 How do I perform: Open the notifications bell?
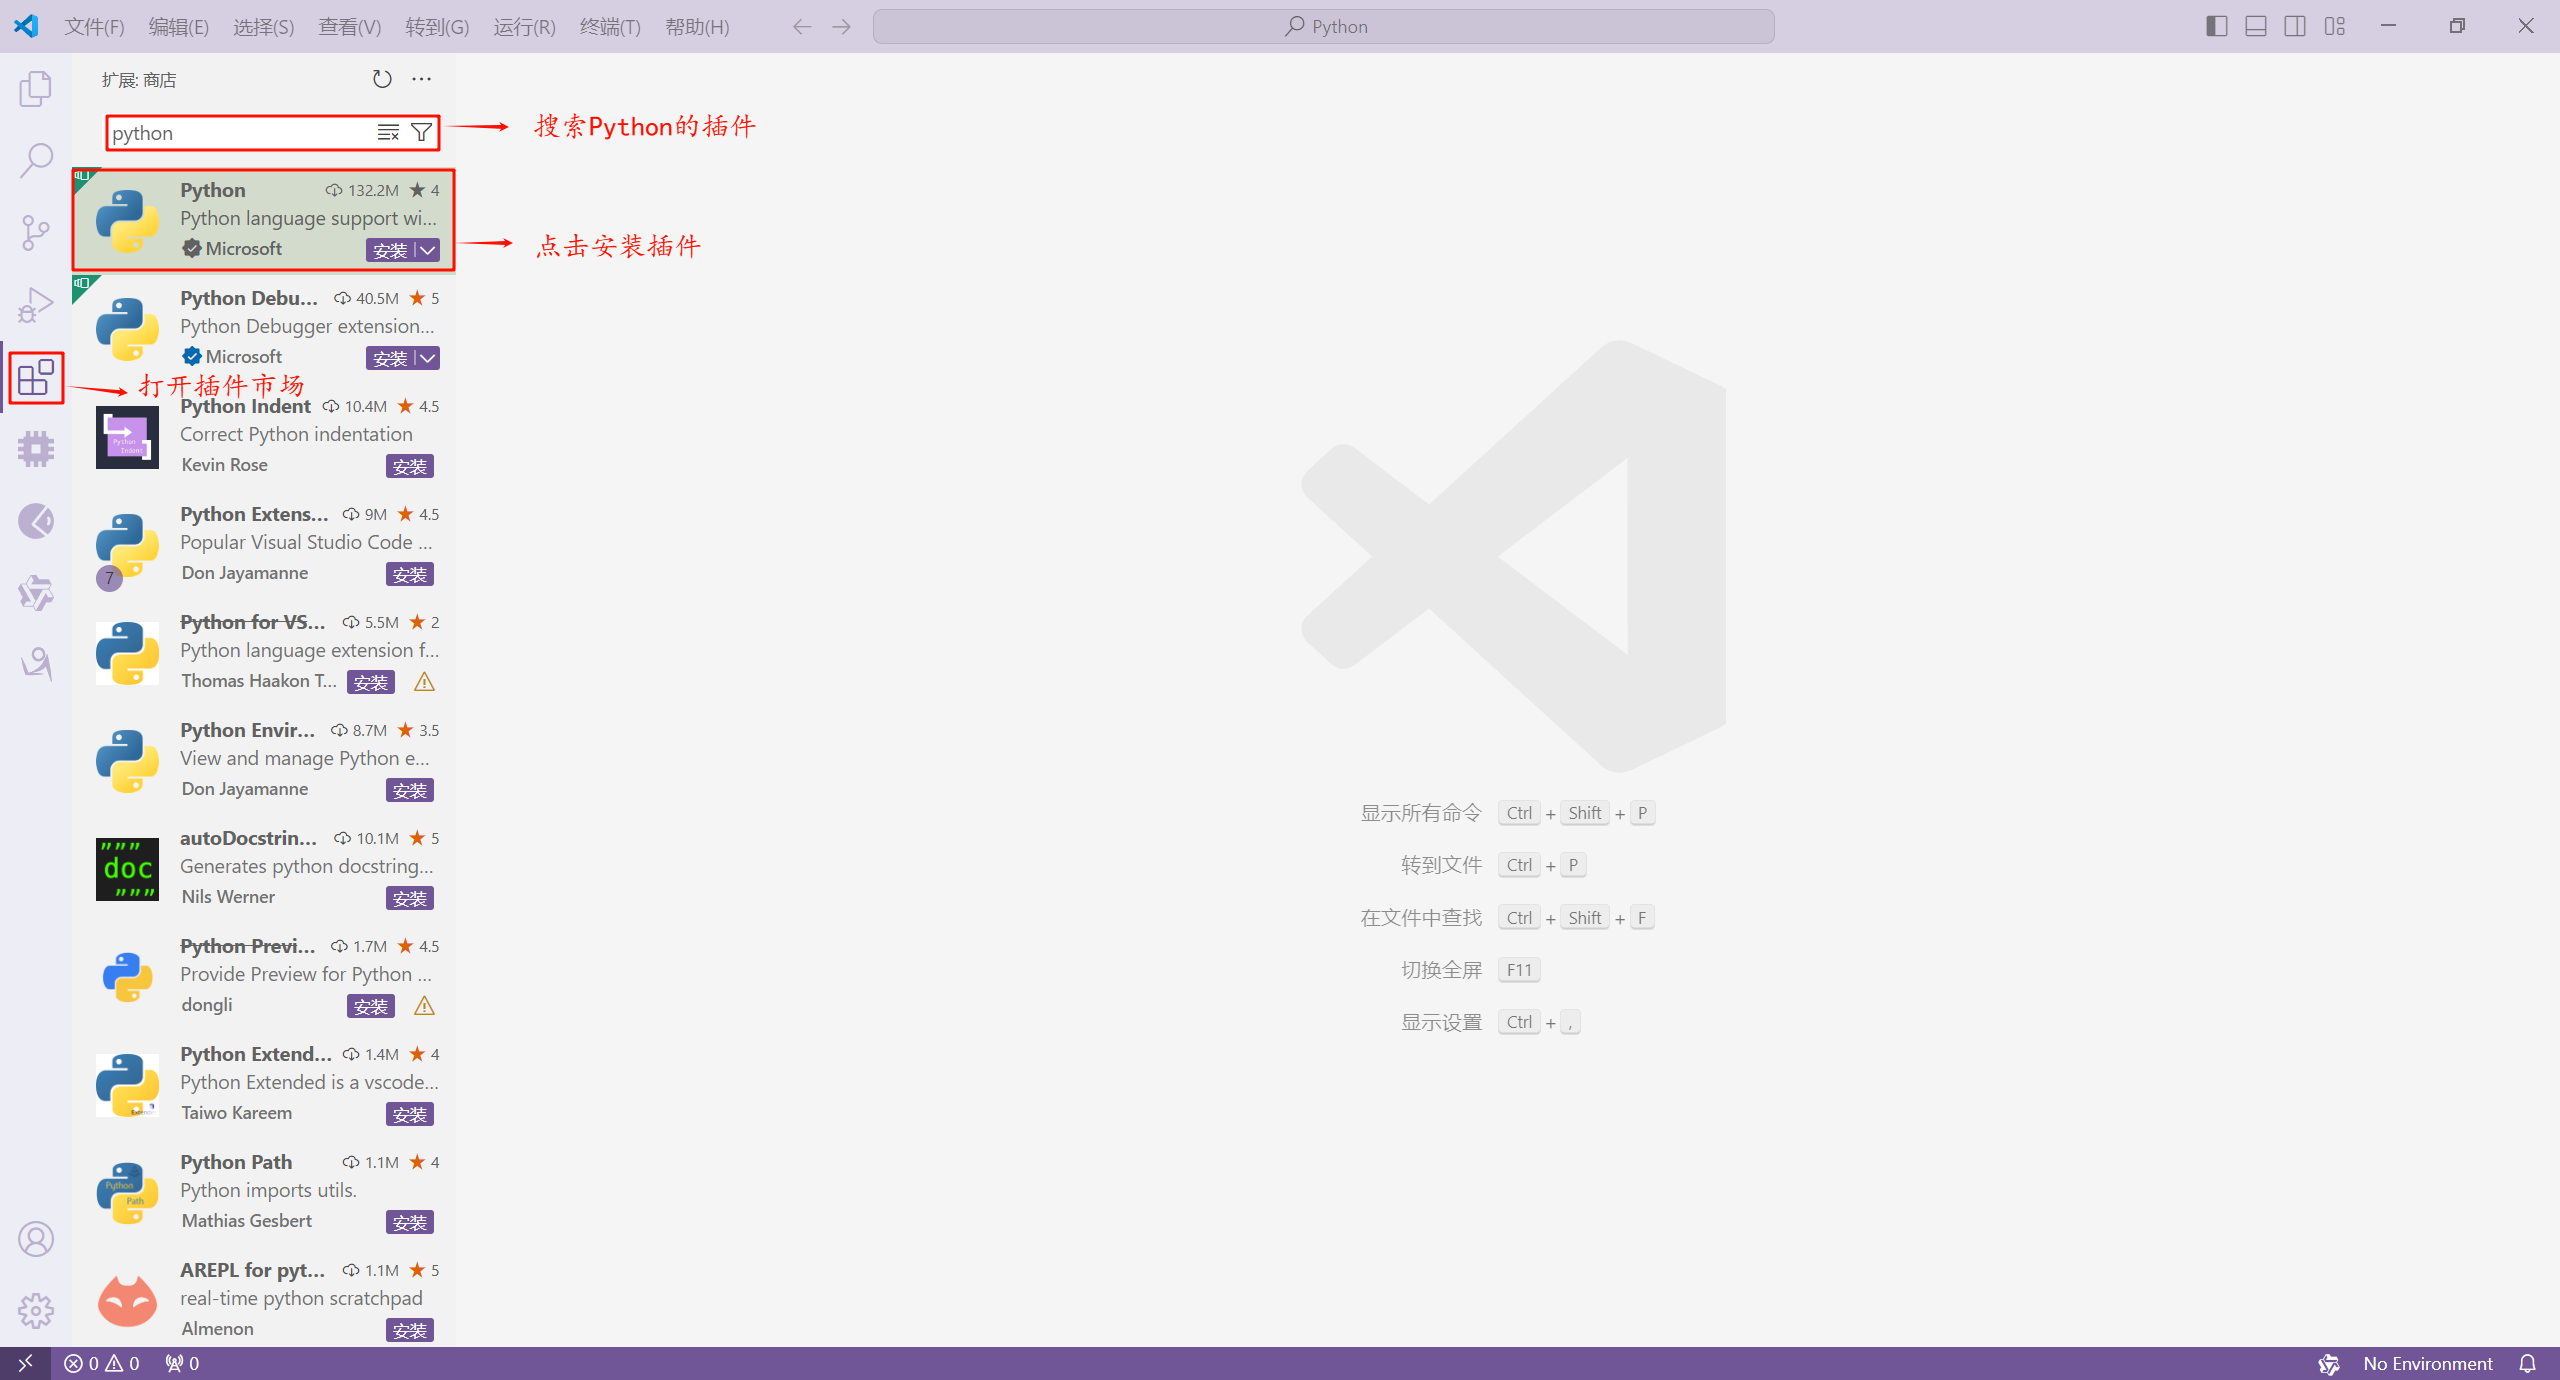click(2528, 1363)
